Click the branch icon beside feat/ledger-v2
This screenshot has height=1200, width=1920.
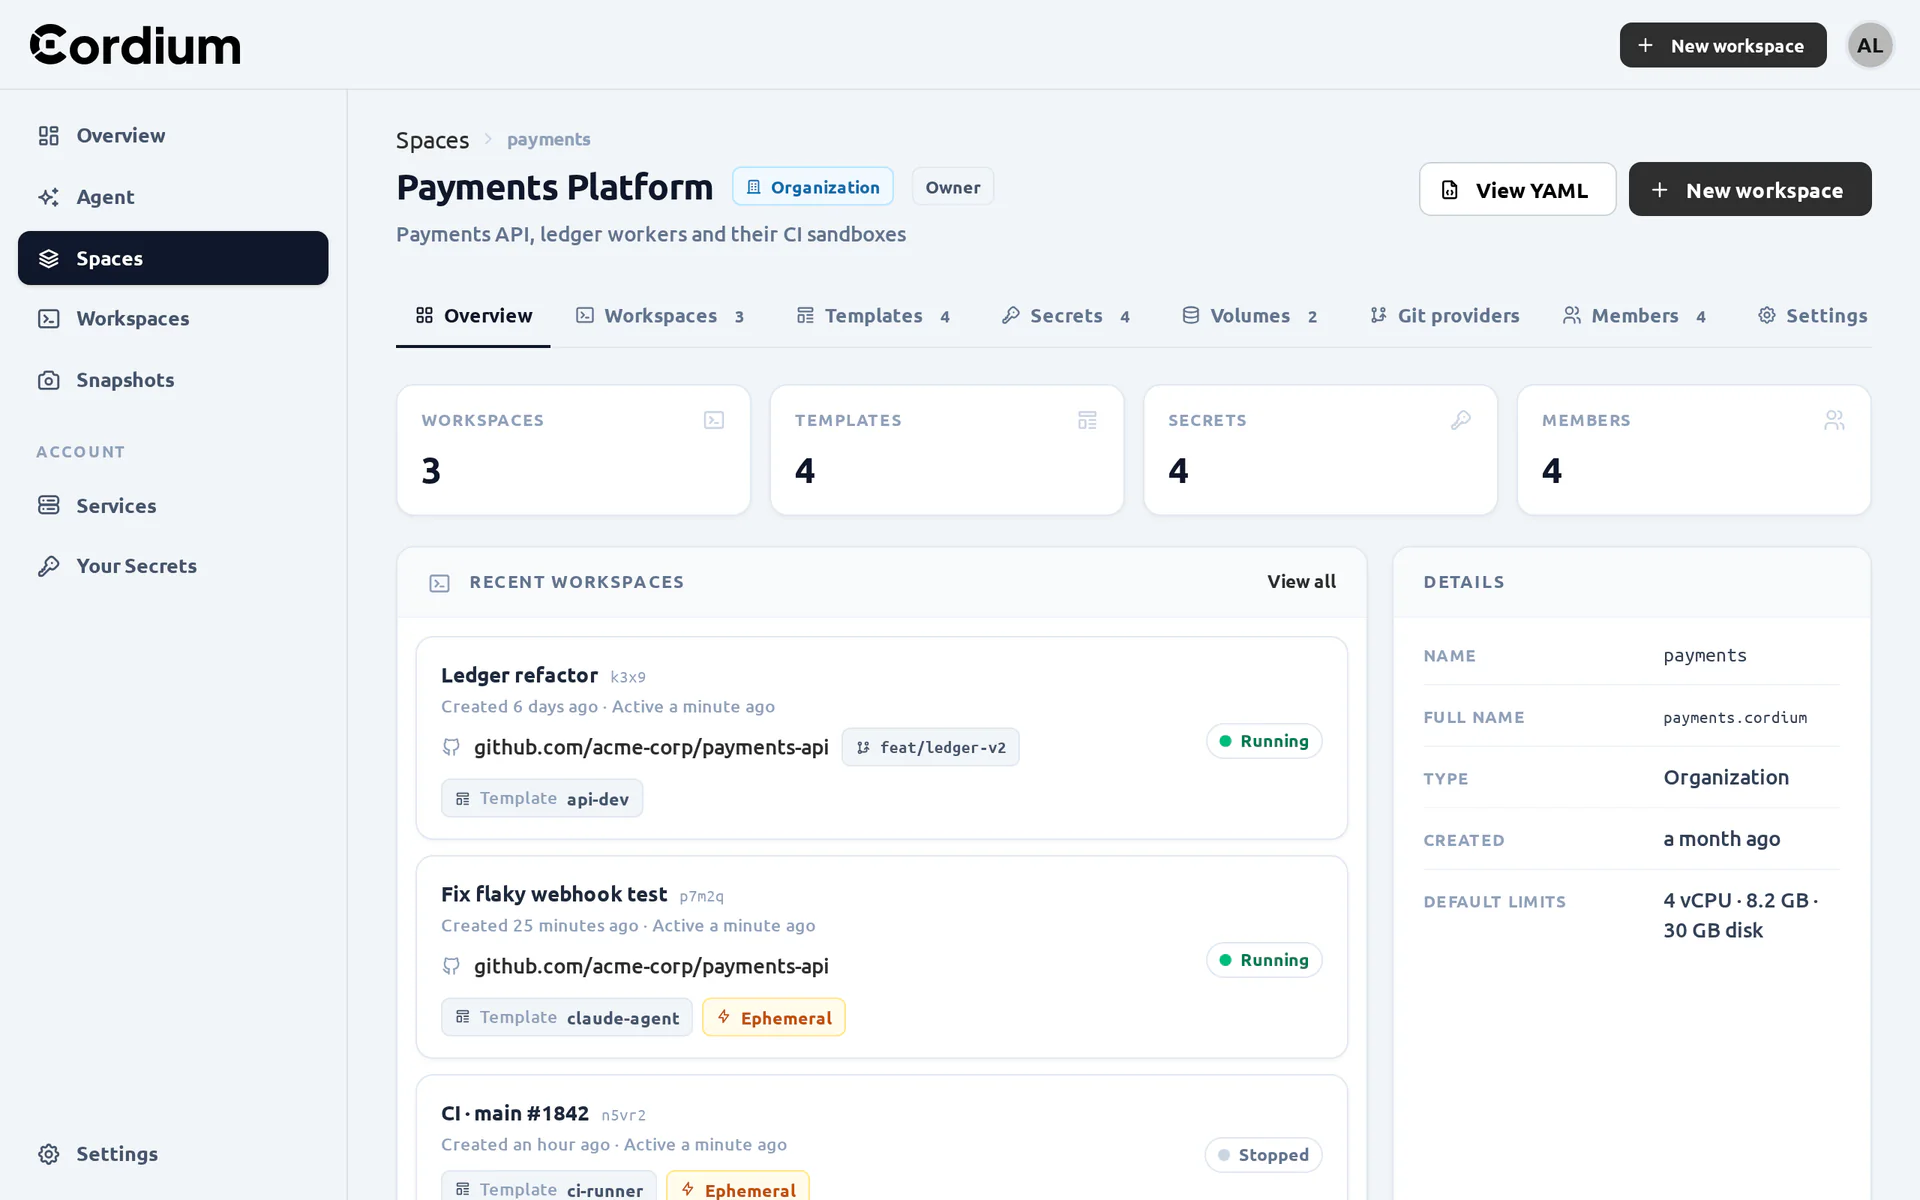click(x=863, y=747)
